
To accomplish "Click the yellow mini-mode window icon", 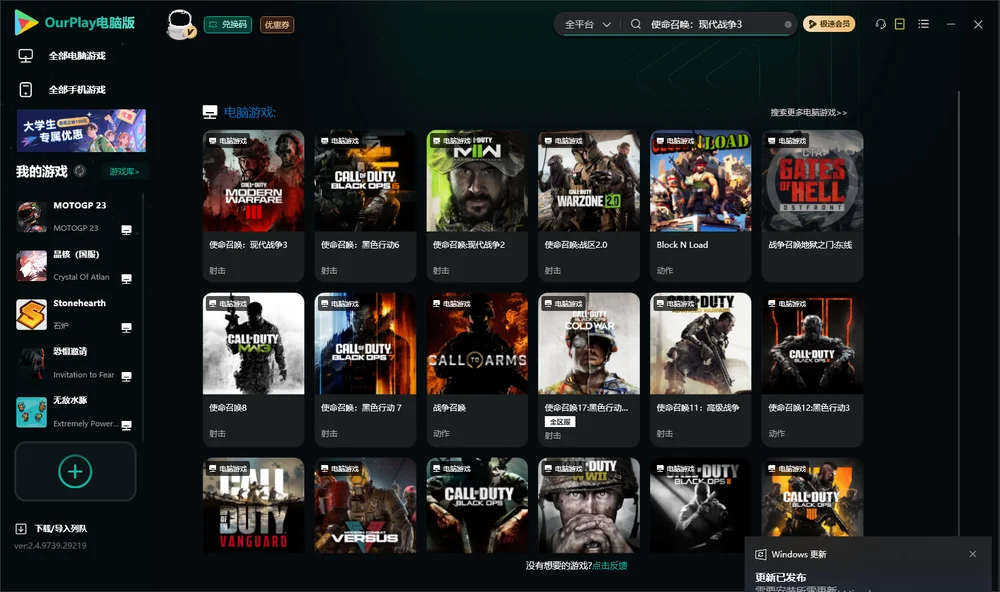I will [x=900, y=24].
